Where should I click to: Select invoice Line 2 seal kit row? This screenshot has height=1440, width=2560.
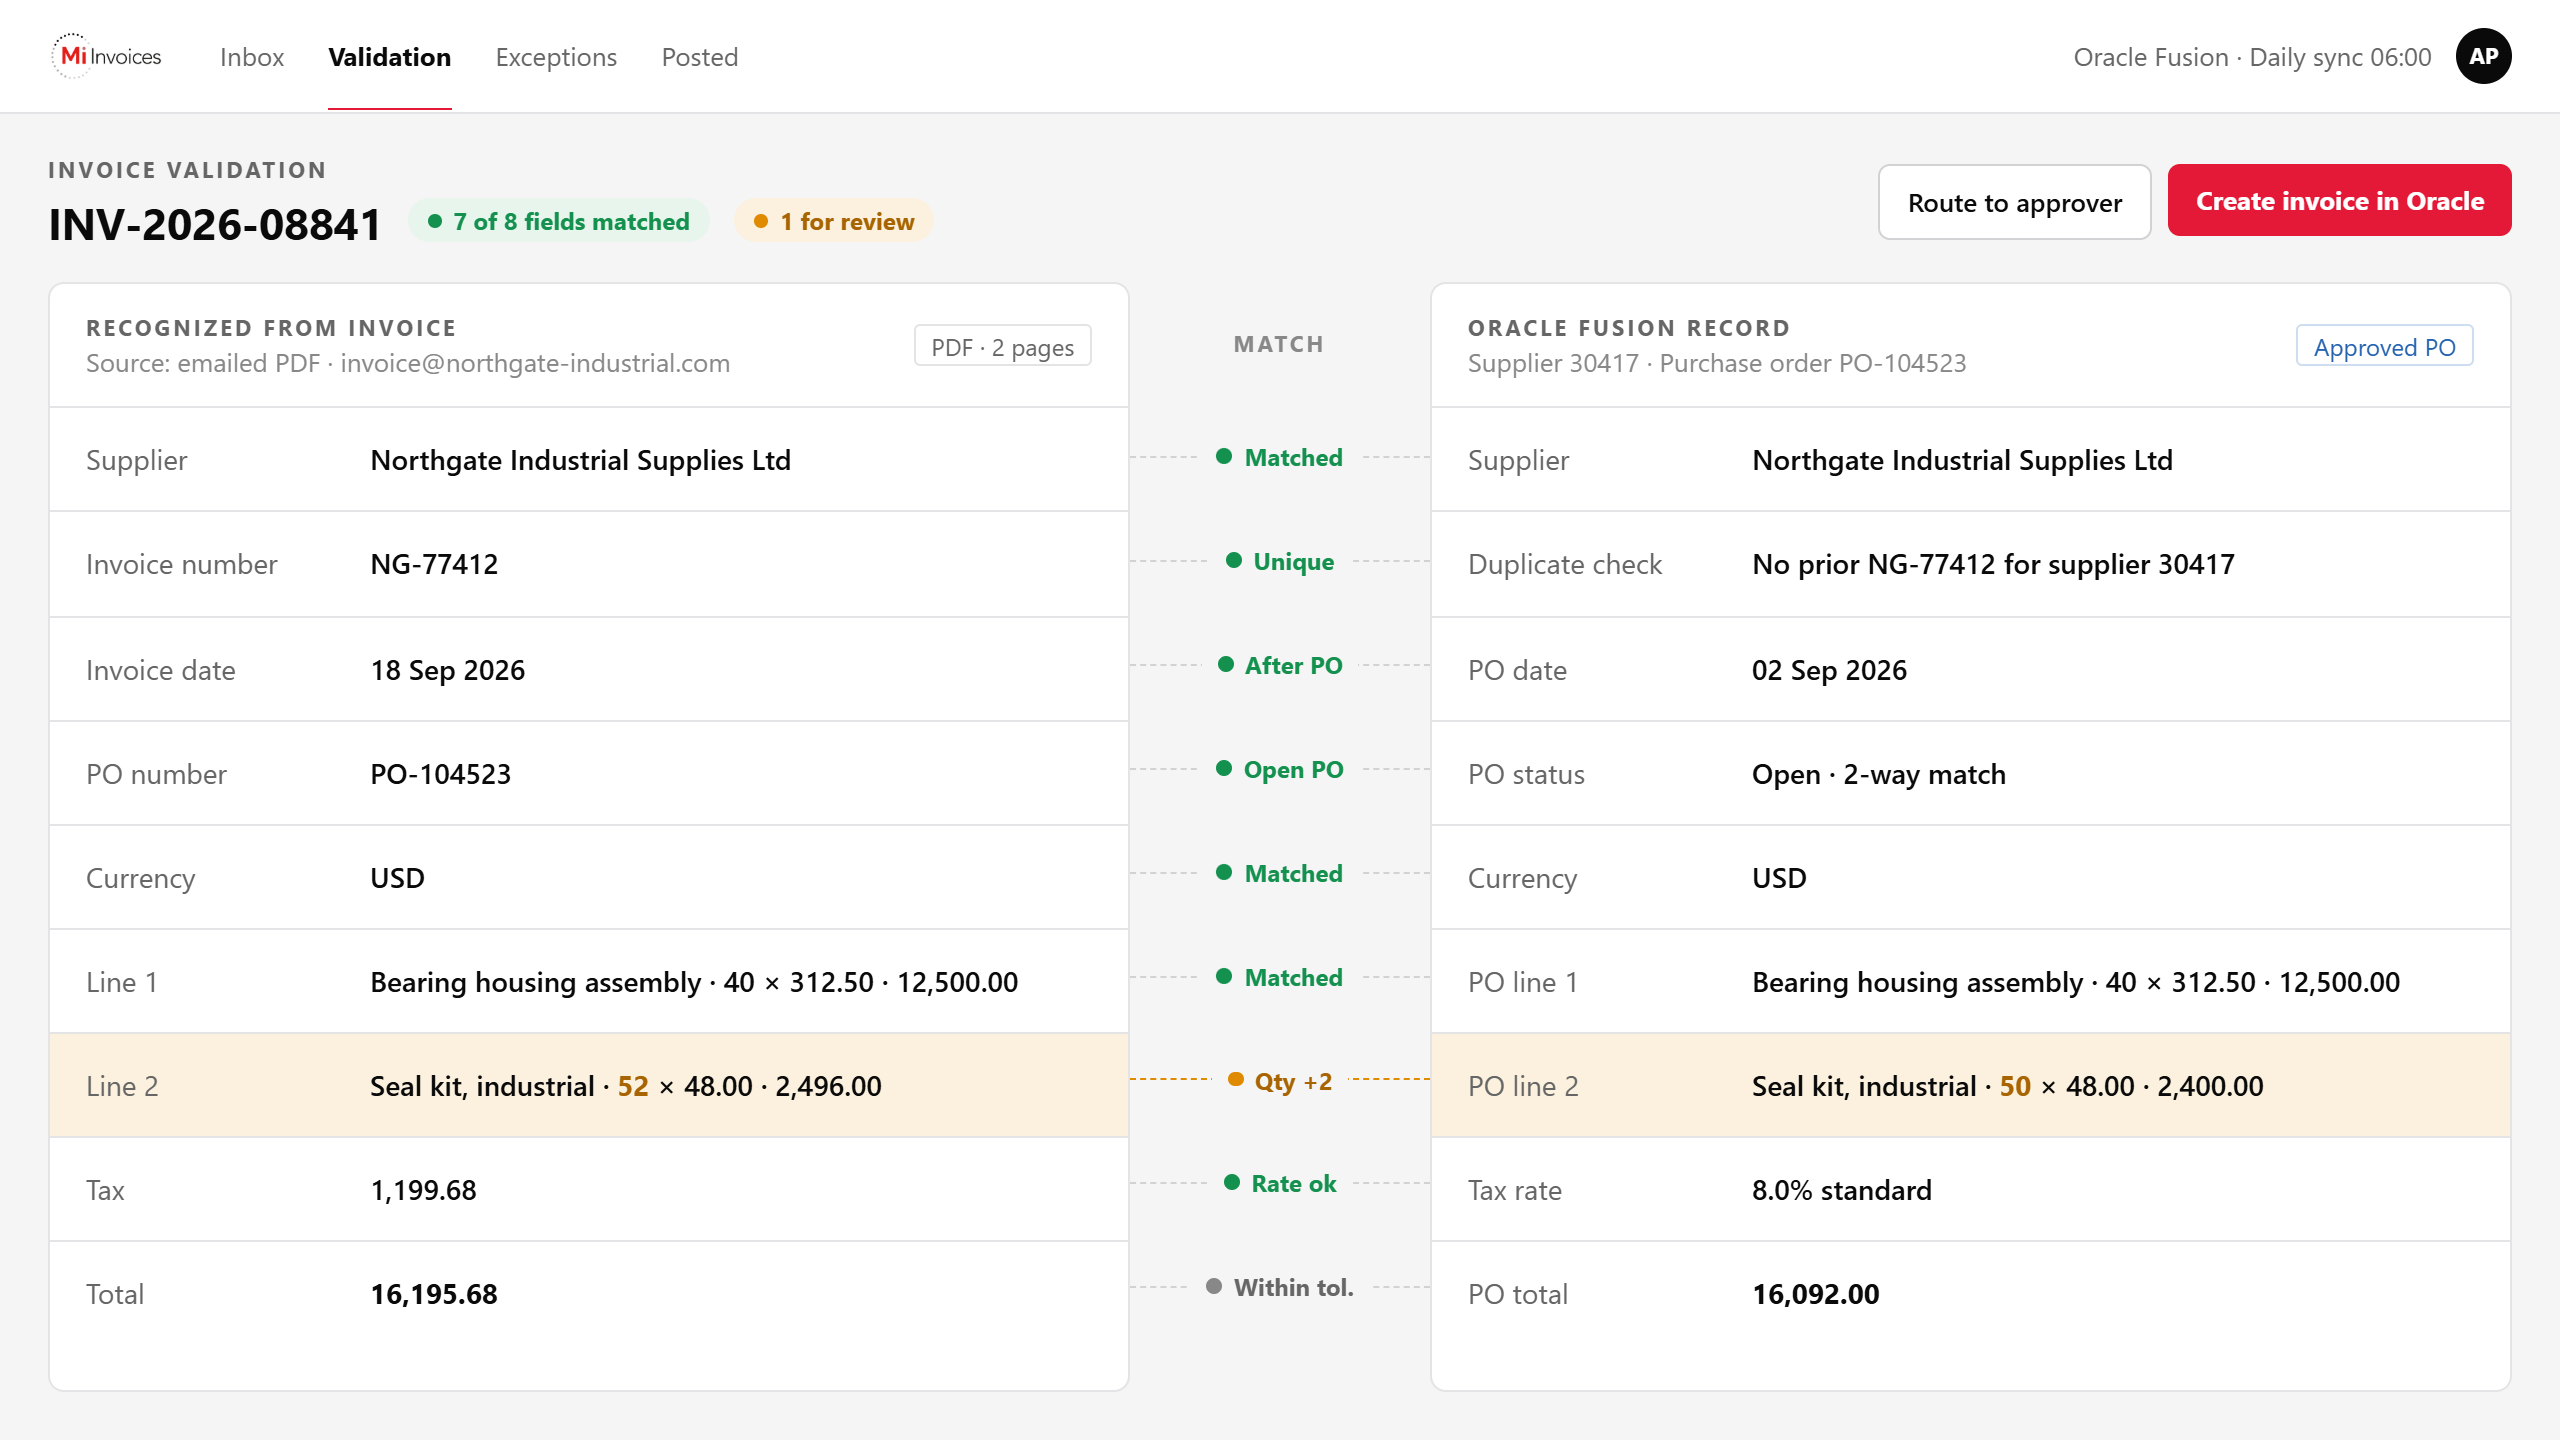point(589,1086)
